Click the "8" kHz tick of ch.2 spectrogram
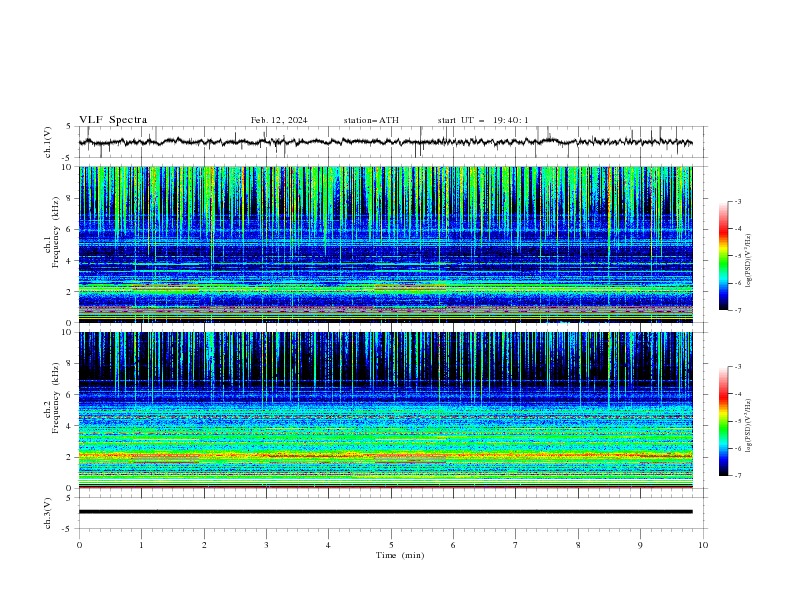The height and width of the screenshot is (612, 792). pyautogui.click(x=70, y=364)
